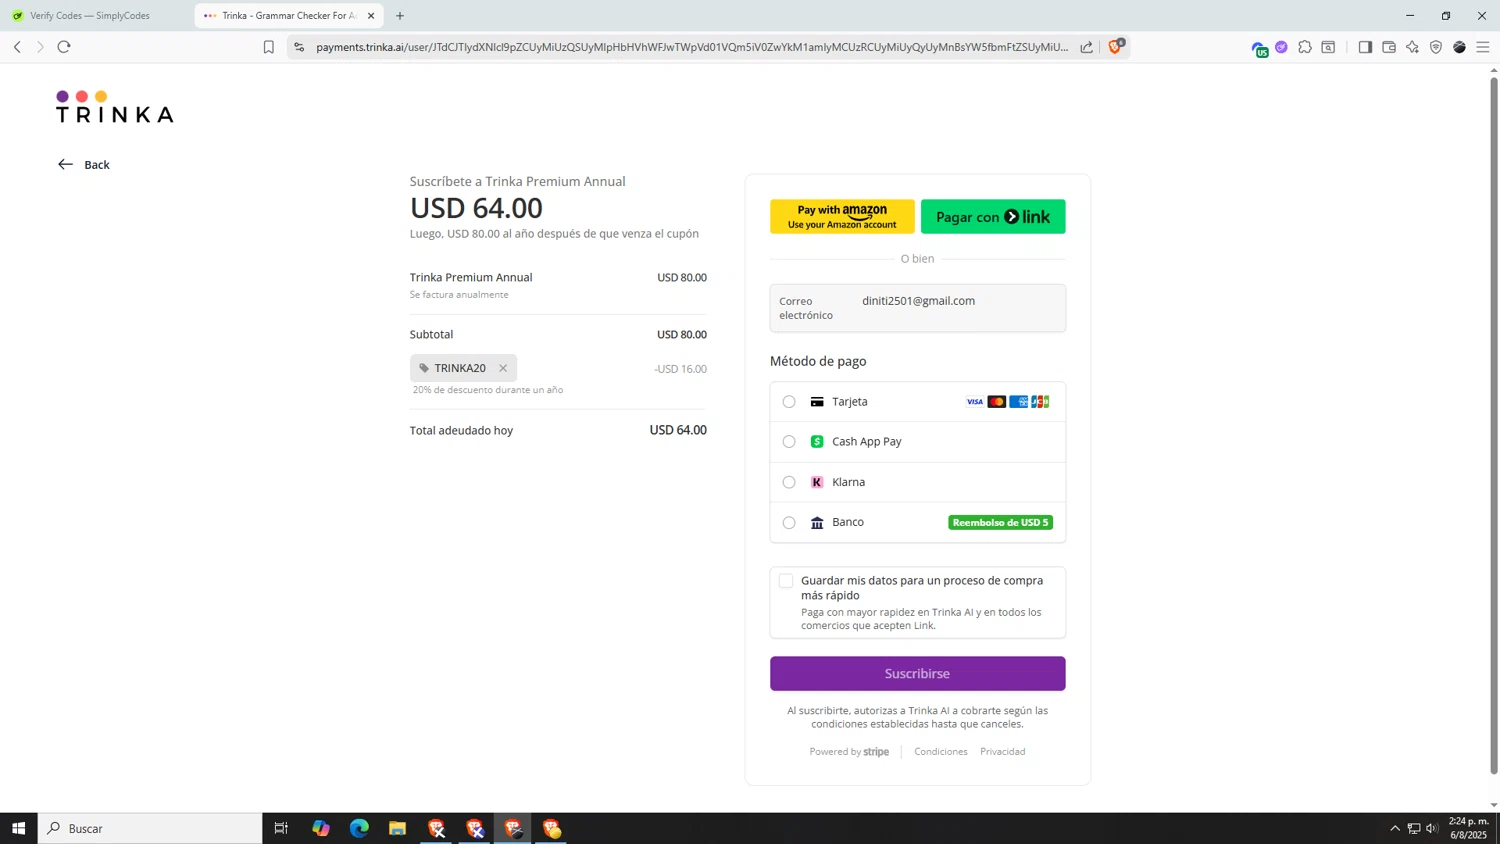The image size is (1500, 844).
Task: Click the email address field
Action: click(917, 307)
